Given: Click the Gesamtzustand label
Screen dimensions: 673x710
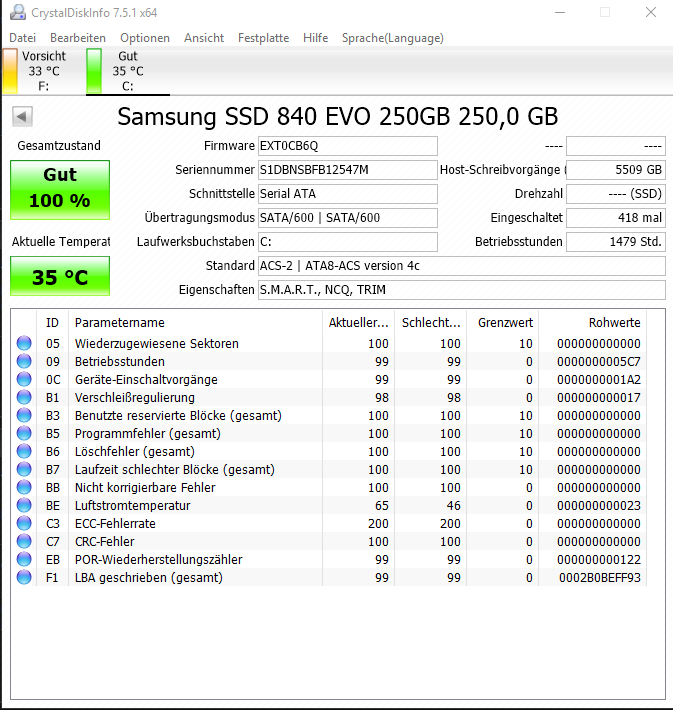Looking at the screenshot, I should (59, 146).
